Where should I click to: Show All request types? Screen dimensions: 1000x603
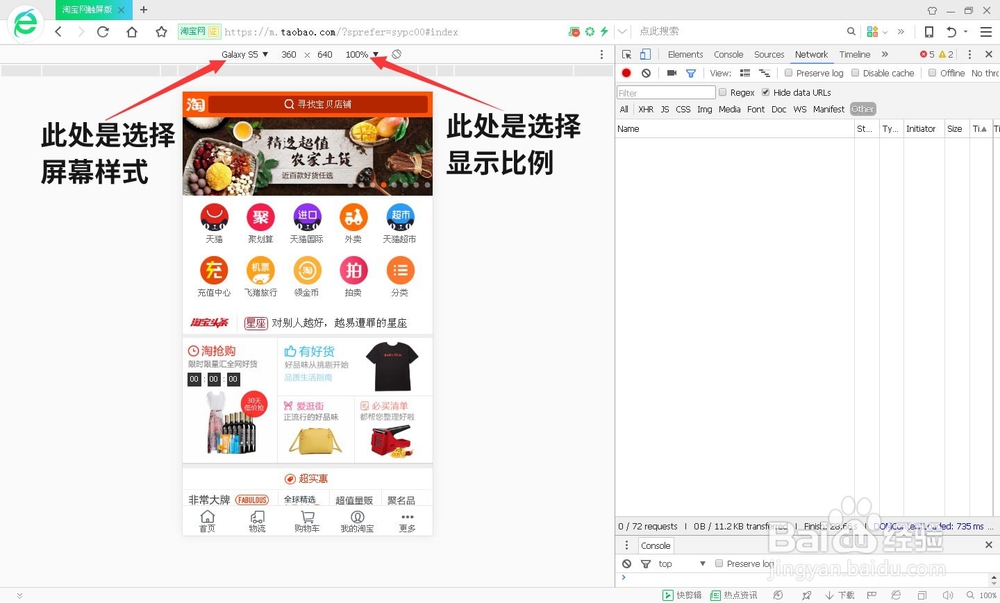coord(624,110)
